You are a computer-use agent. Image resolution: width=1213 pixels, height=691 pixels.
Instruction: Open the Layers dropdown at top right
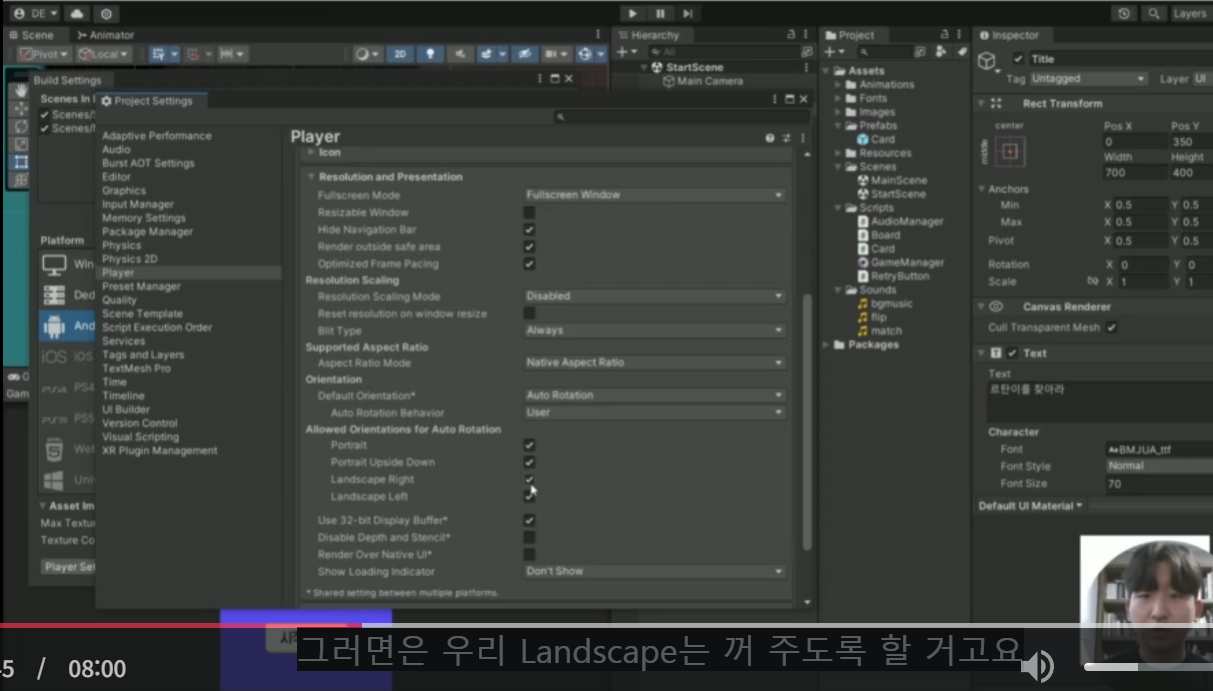[x=1190, y=13]
